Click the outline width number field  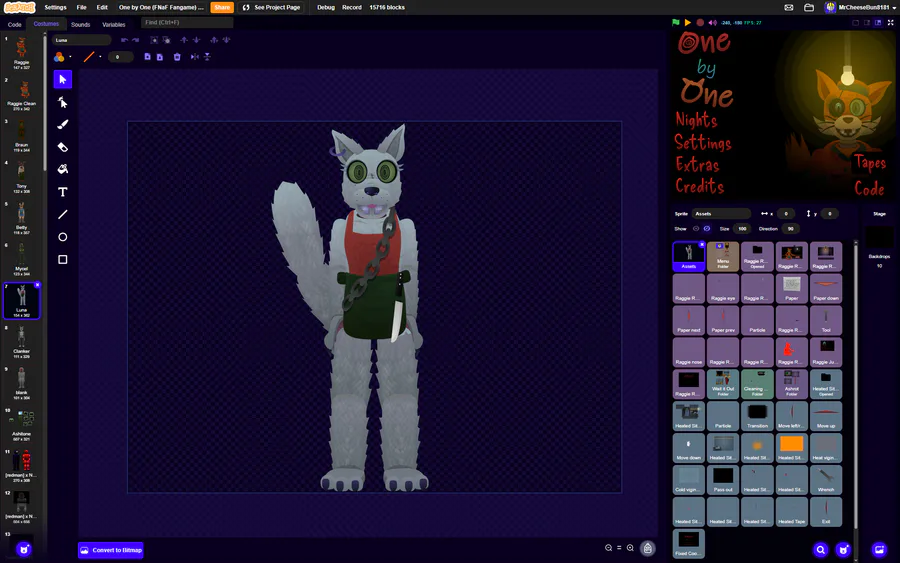(x=121, y=57)
